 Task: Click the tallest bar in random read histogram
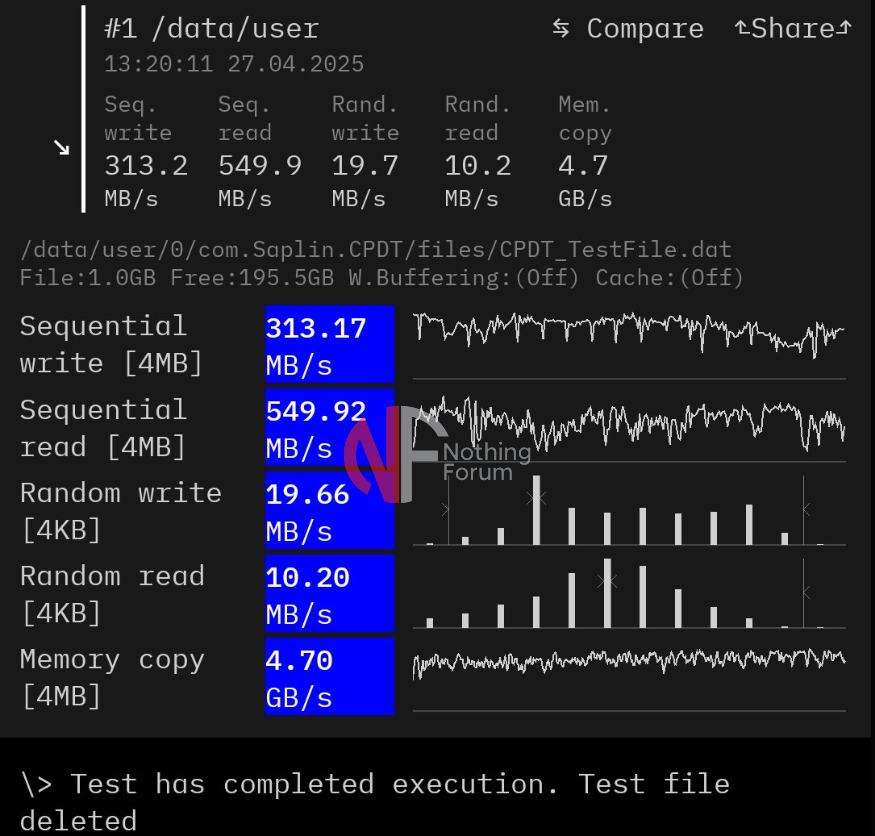click(x=607, y=592)
